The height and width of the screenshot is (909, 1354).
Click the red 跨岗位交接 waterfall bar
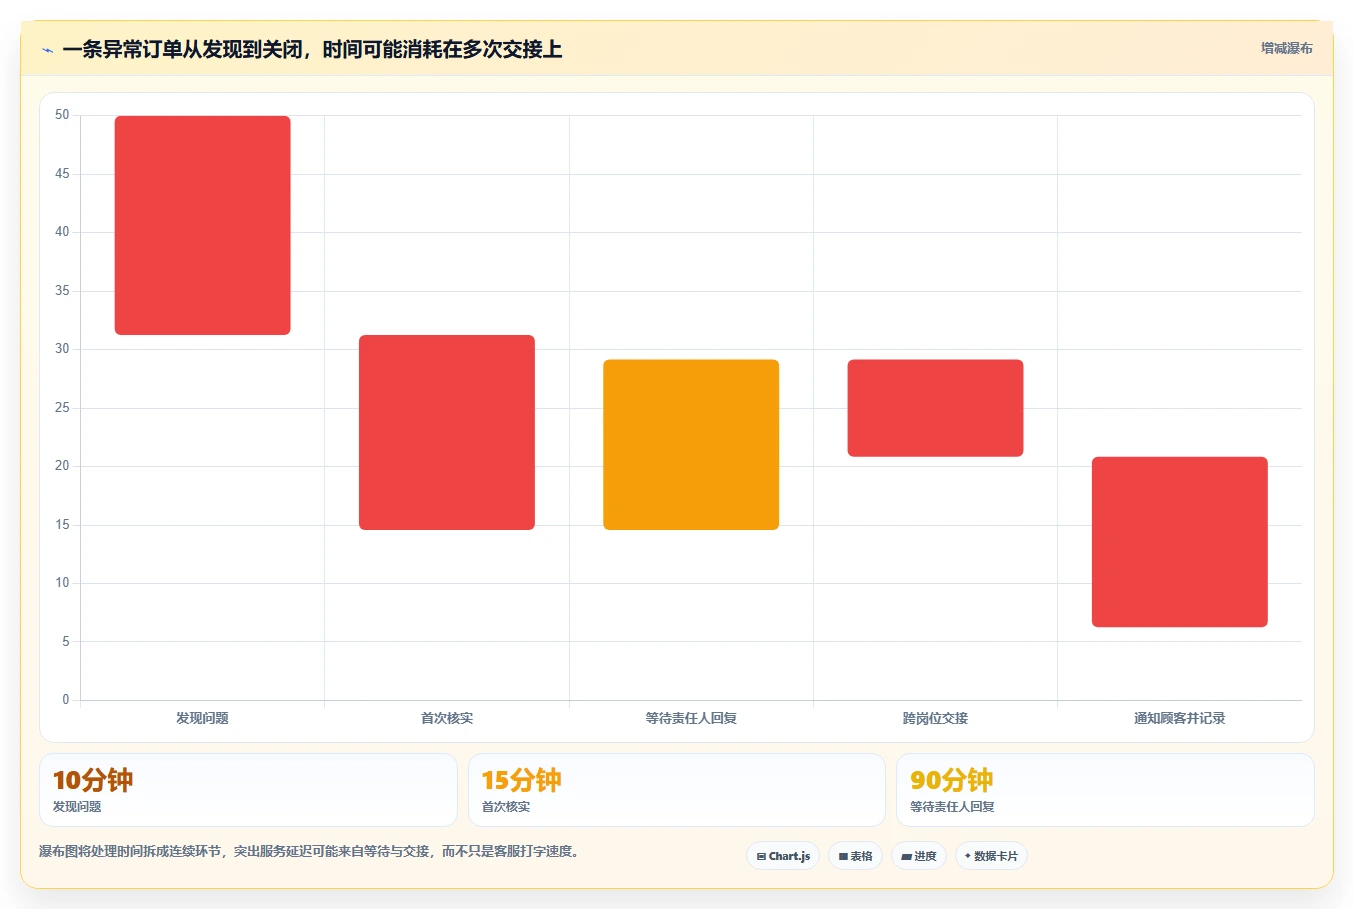pyautogui.click(x=935, y=408)
